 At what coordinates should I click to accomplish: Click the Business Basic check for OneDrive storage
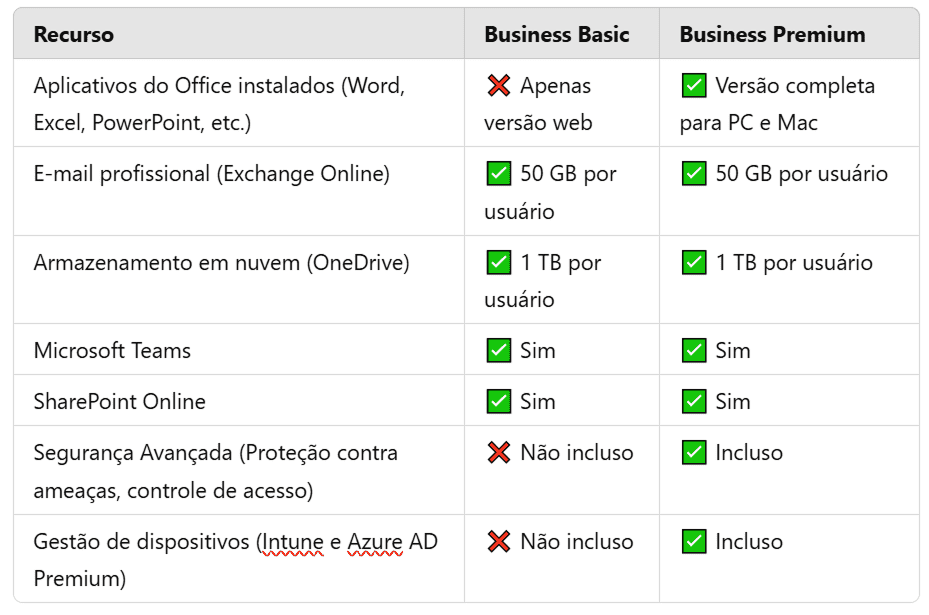point(498,263)
